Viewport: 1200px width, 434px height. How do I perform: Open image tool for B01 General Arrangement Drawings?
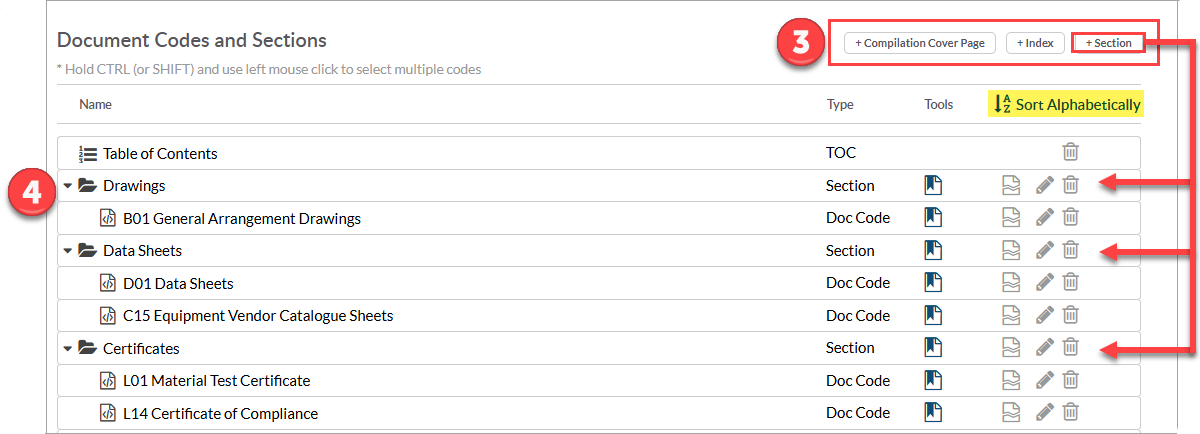(1012, 218)
